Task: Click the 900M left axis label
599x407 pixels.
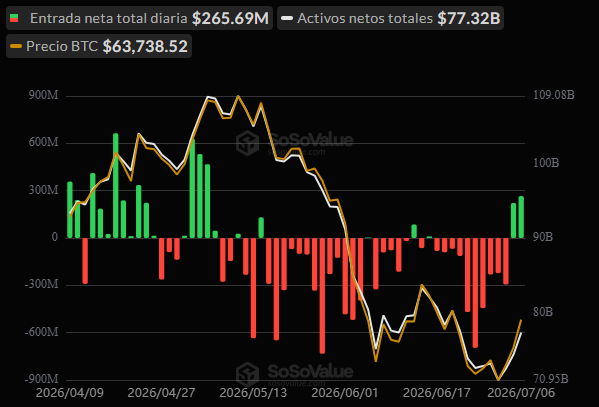Action: tap(44, 95)
